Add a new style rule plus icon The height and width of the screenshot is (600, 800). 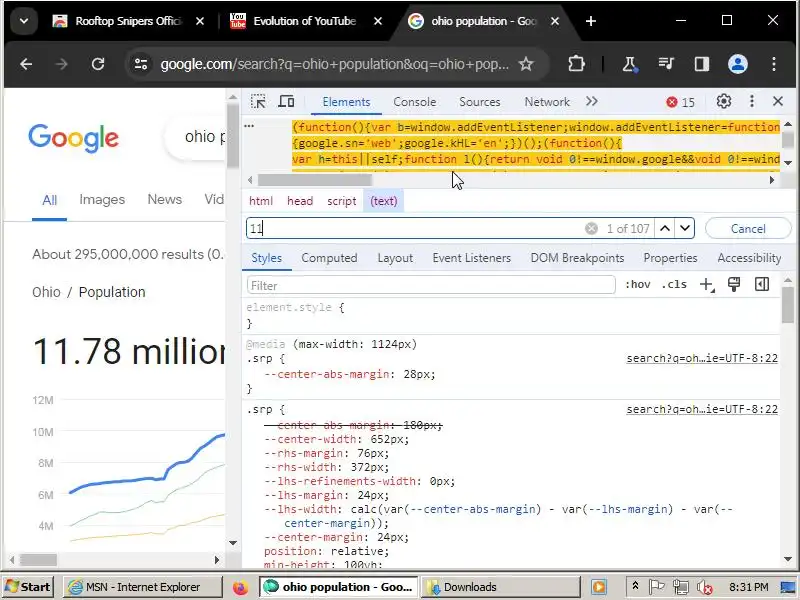click(707, 285)
